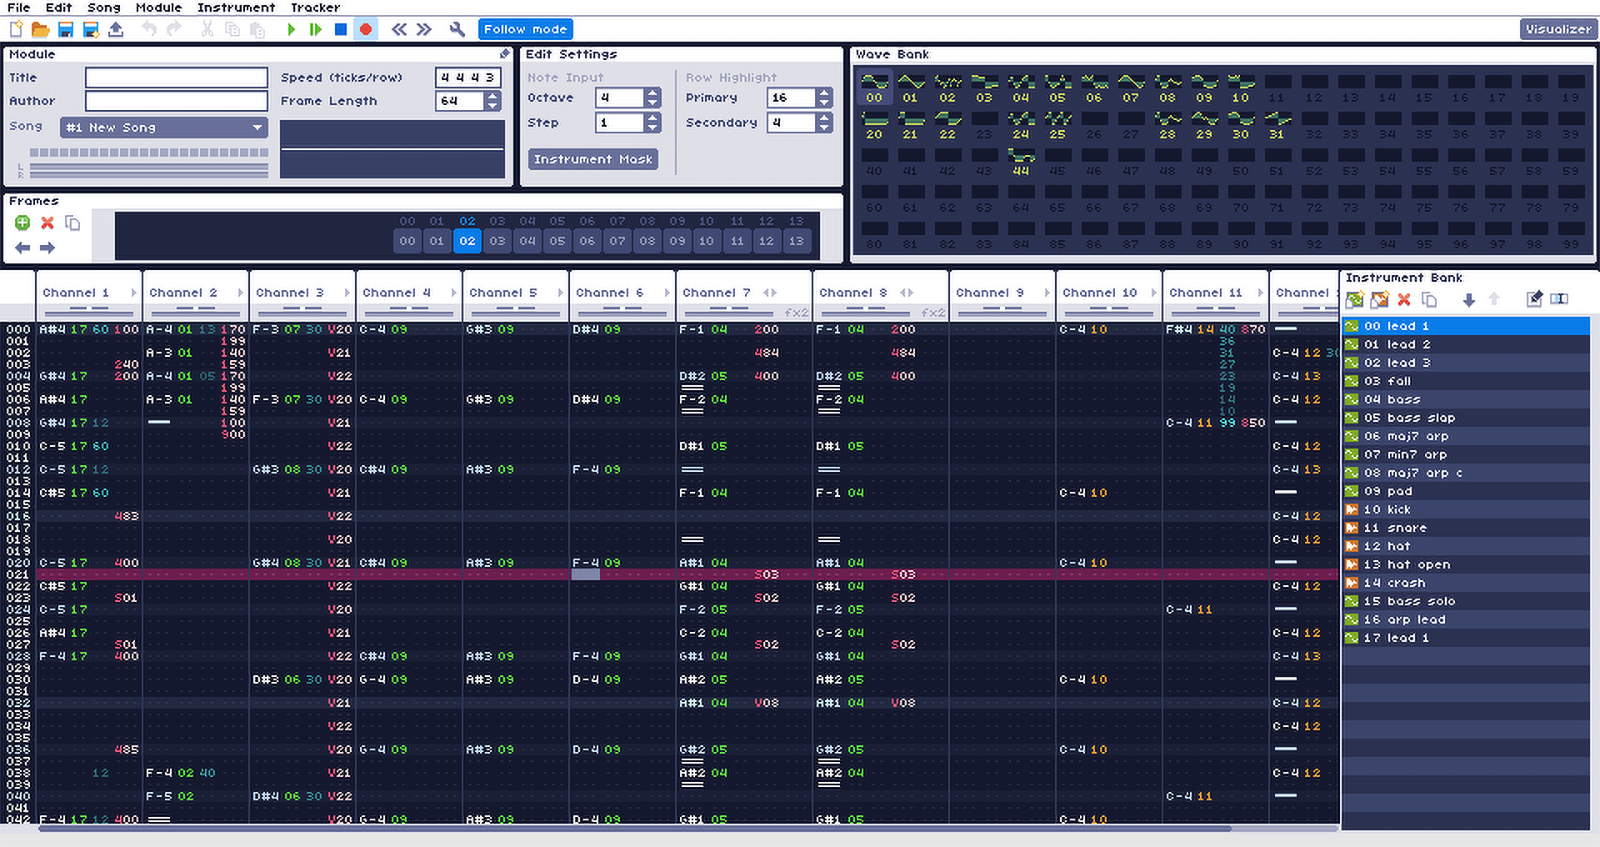Screen dimensions: 1600x847
Task: Remove the selected instrument with red X
Action: (1404, 299)
